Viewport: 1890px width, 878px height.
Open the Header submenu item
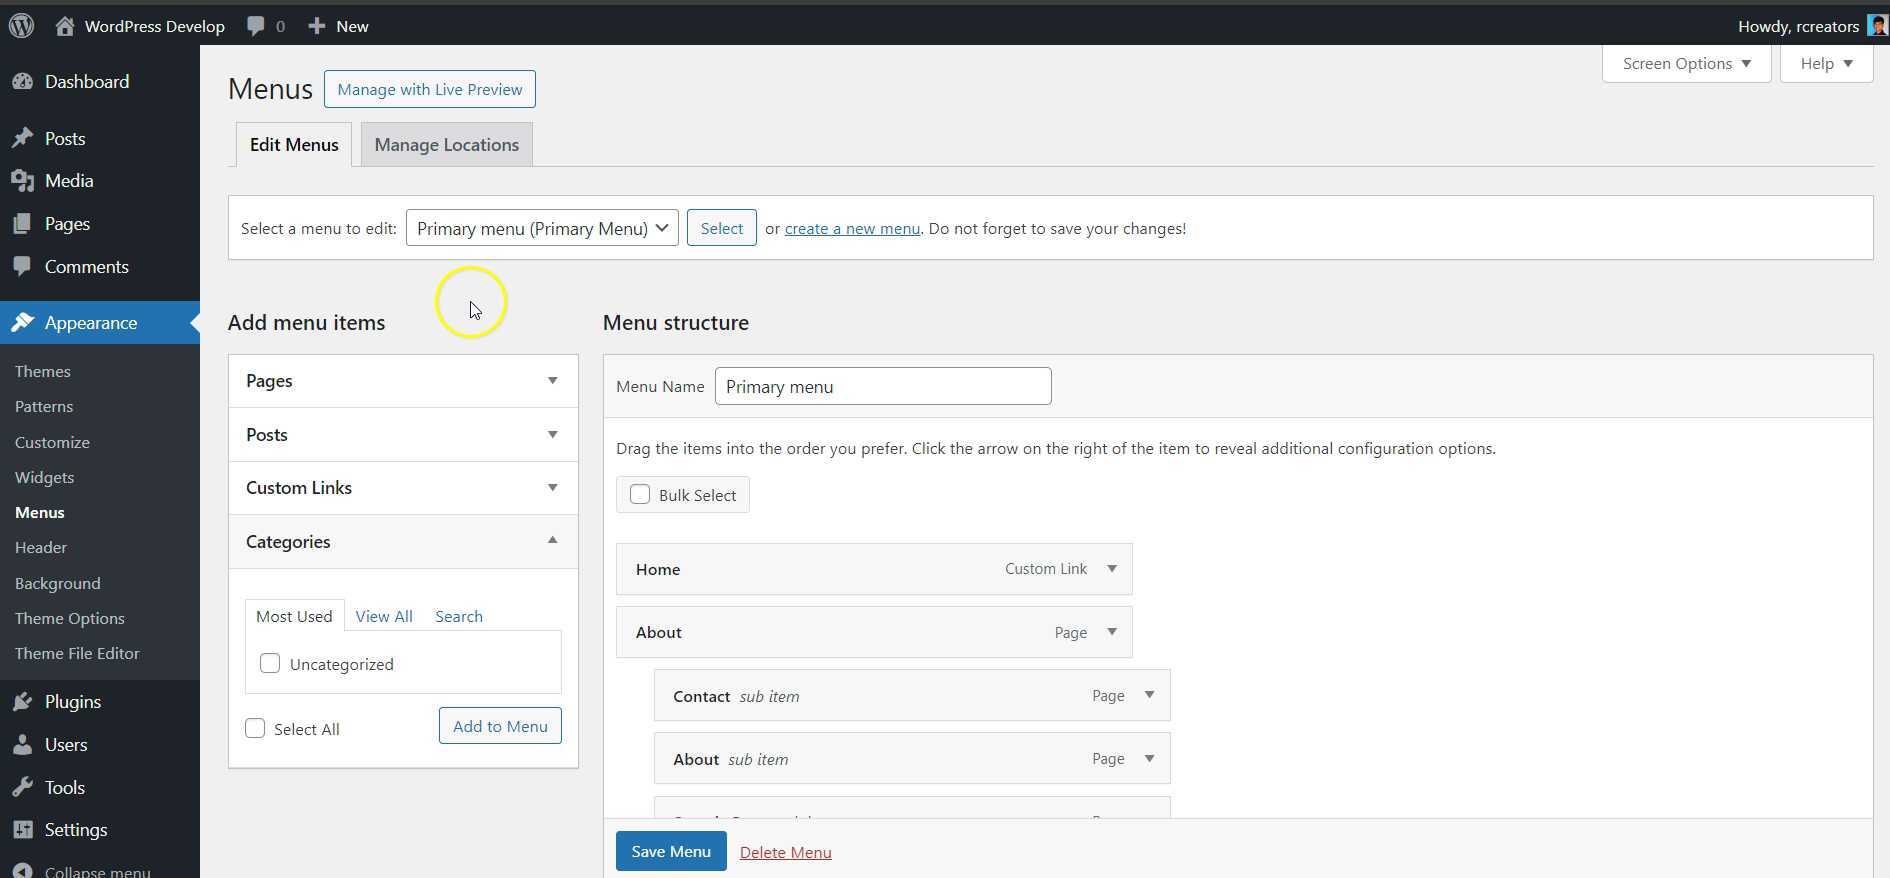(41, 547)
